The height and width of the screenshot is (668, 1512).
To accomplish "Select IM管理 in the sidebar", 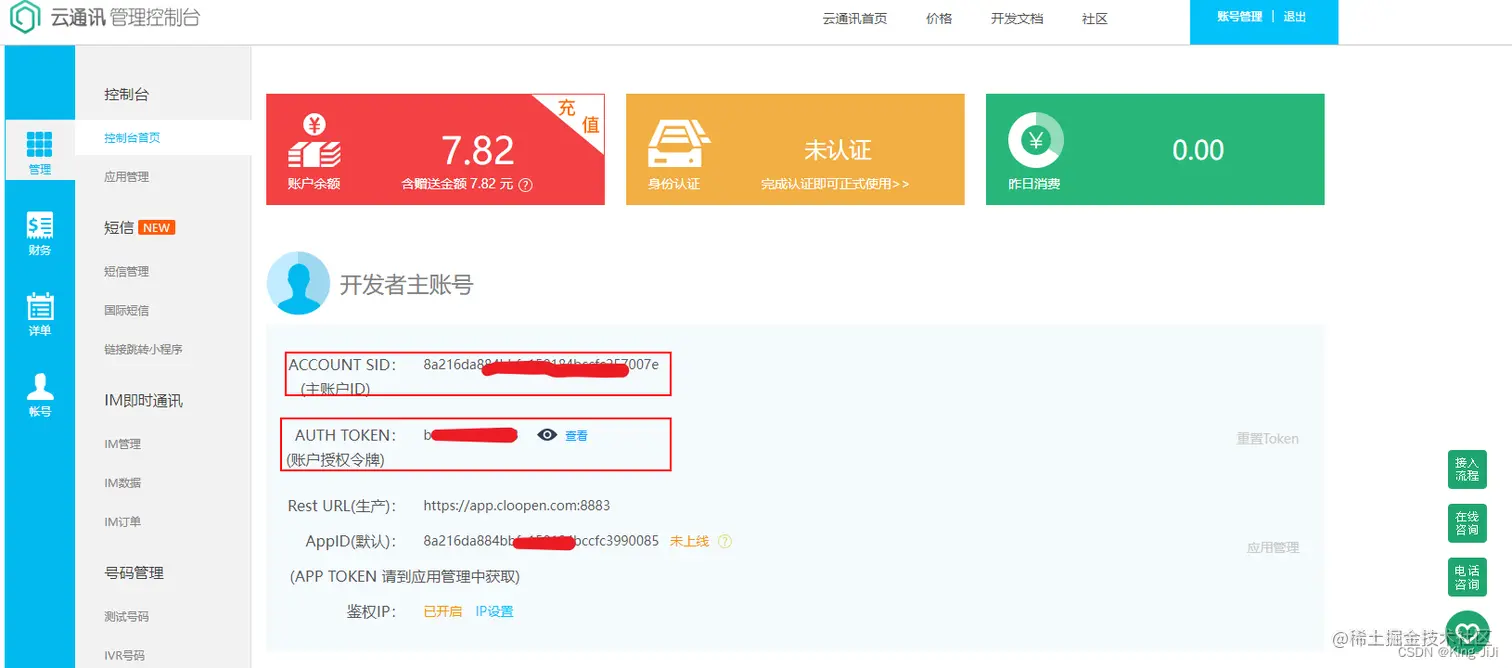I will tap(123, 444).
